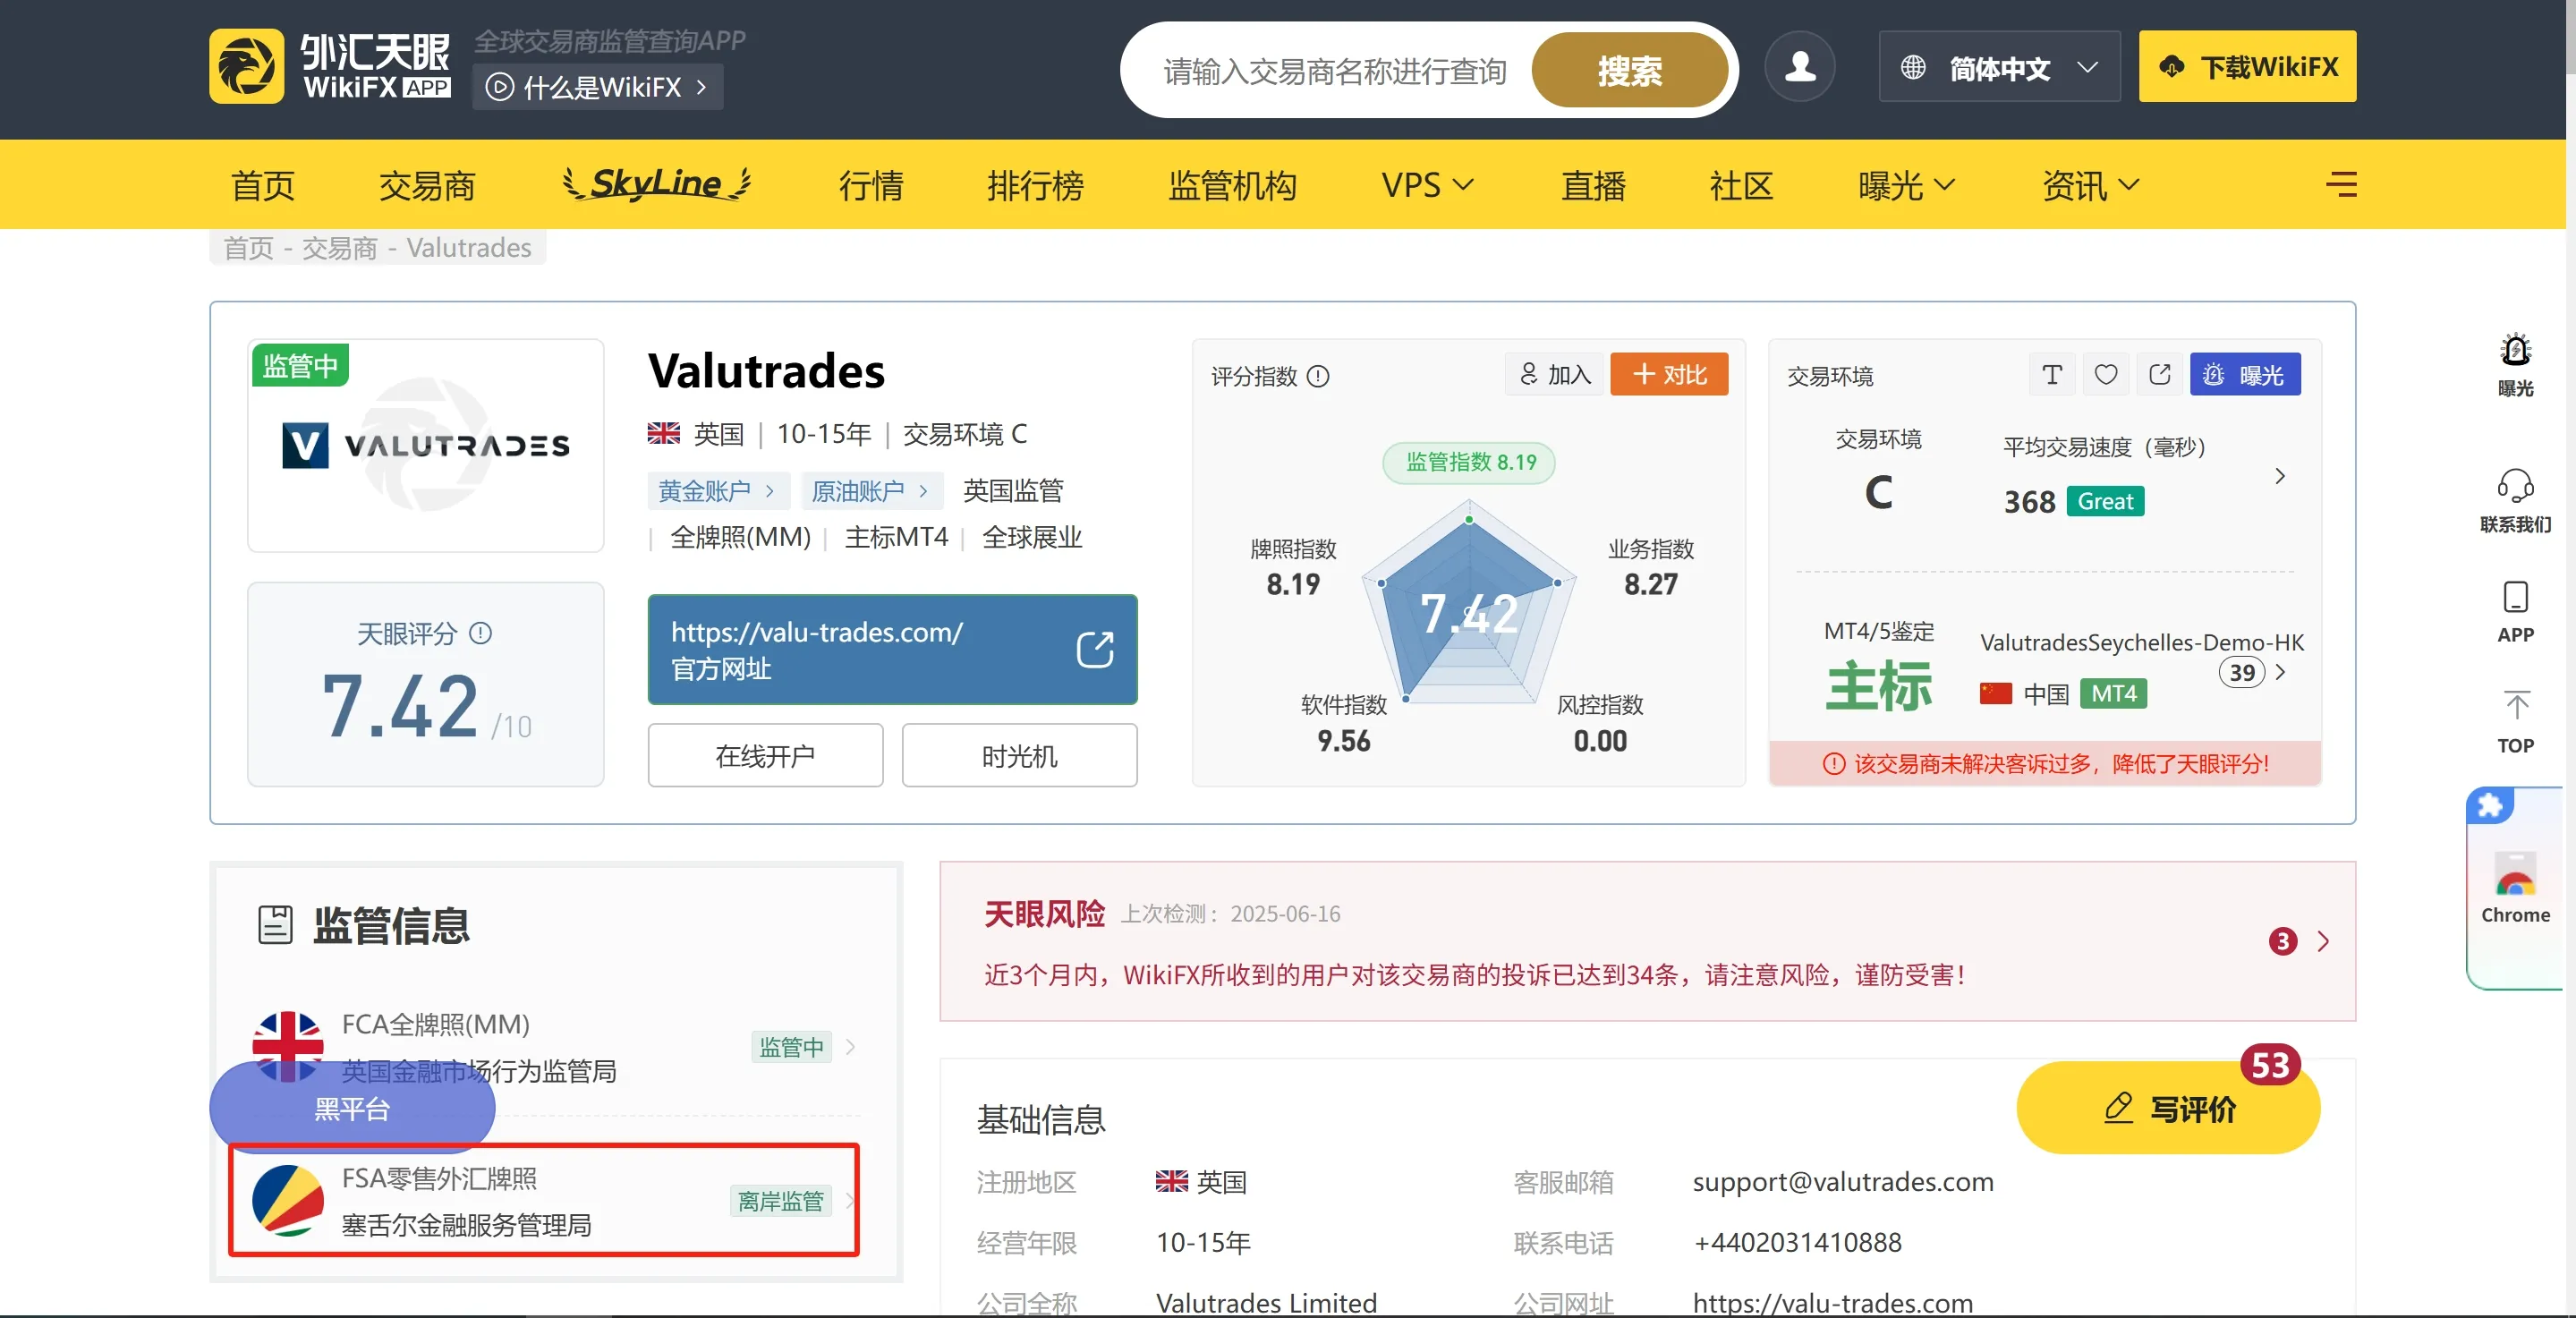Click the red risk count badge 3
Viewport: 2576px width, 1318px height.
pyautogui.click(x=2283, y=941)
